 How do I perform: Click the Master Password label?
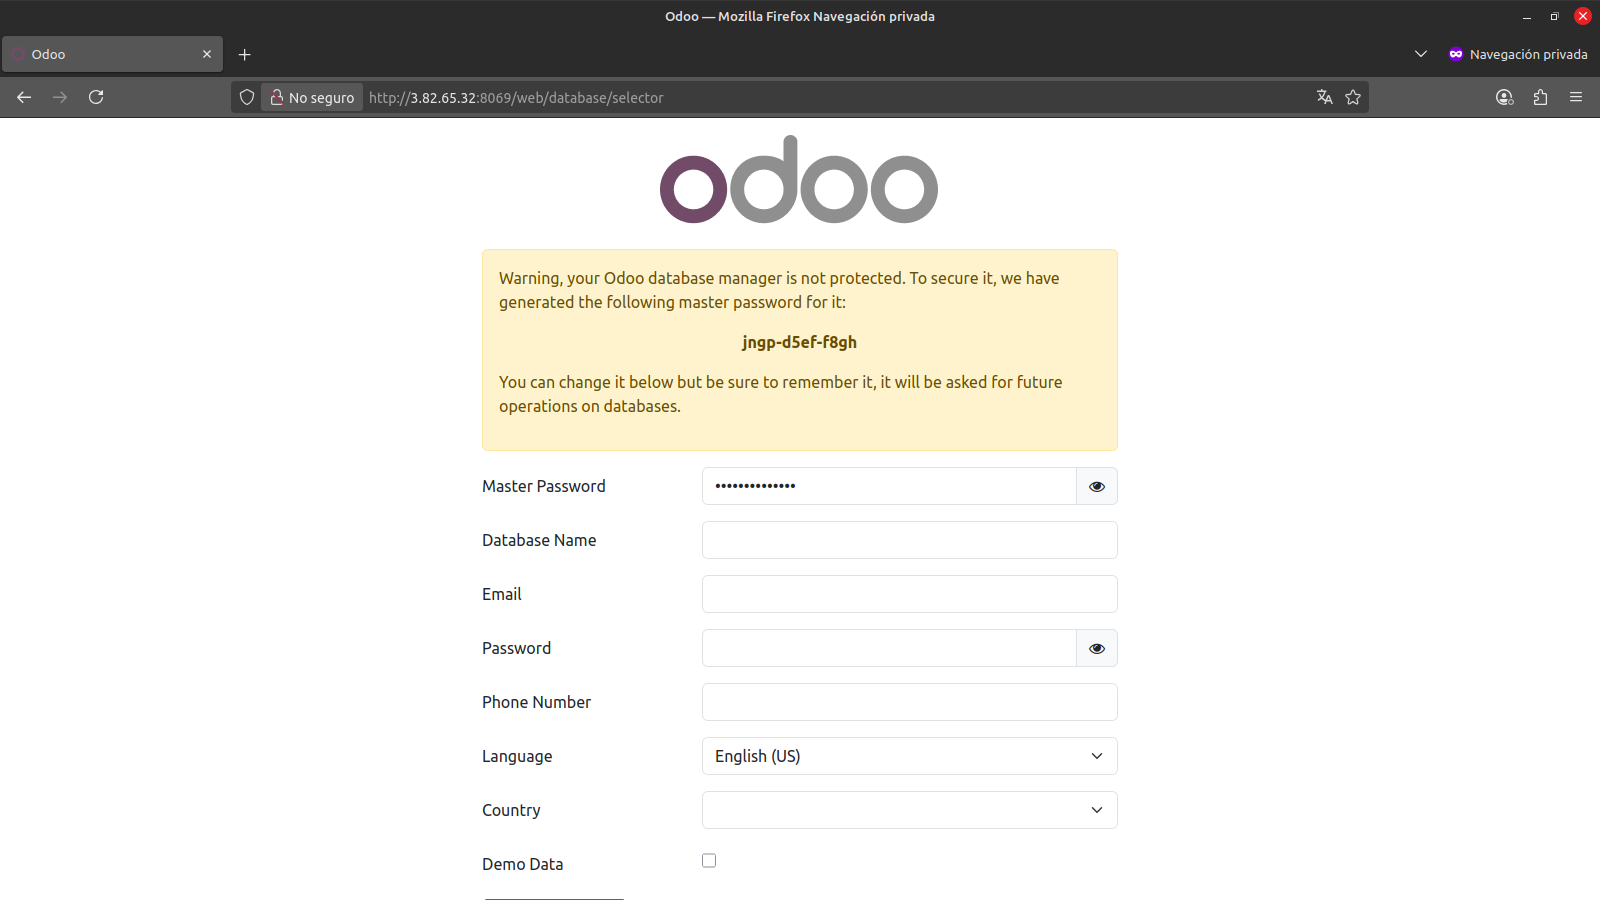(x=544, y=486)
